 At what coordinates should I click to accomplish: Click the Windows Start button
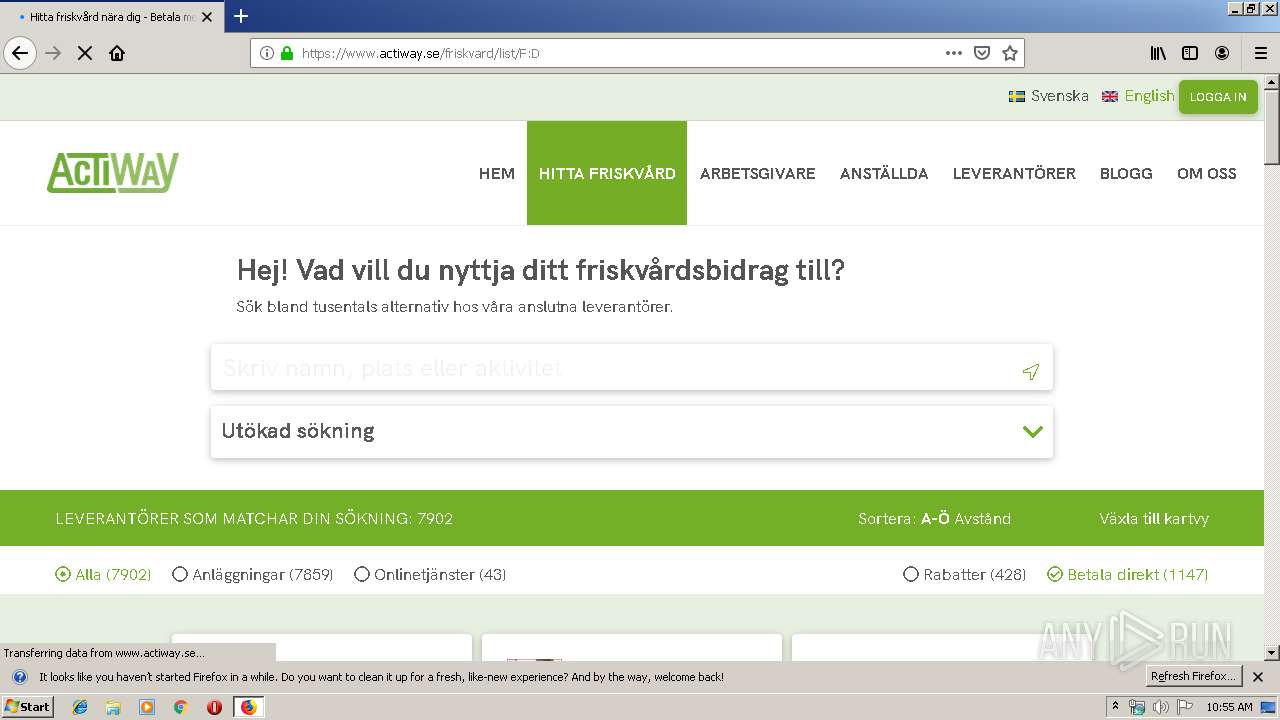coord(28,707)
